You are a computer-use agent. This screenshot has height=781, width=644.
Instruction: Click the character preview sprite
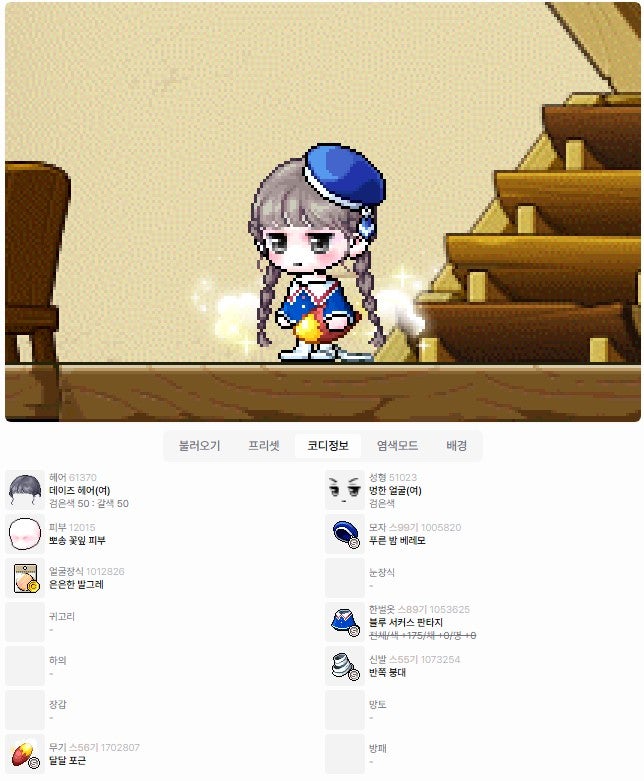coord(317,253)
